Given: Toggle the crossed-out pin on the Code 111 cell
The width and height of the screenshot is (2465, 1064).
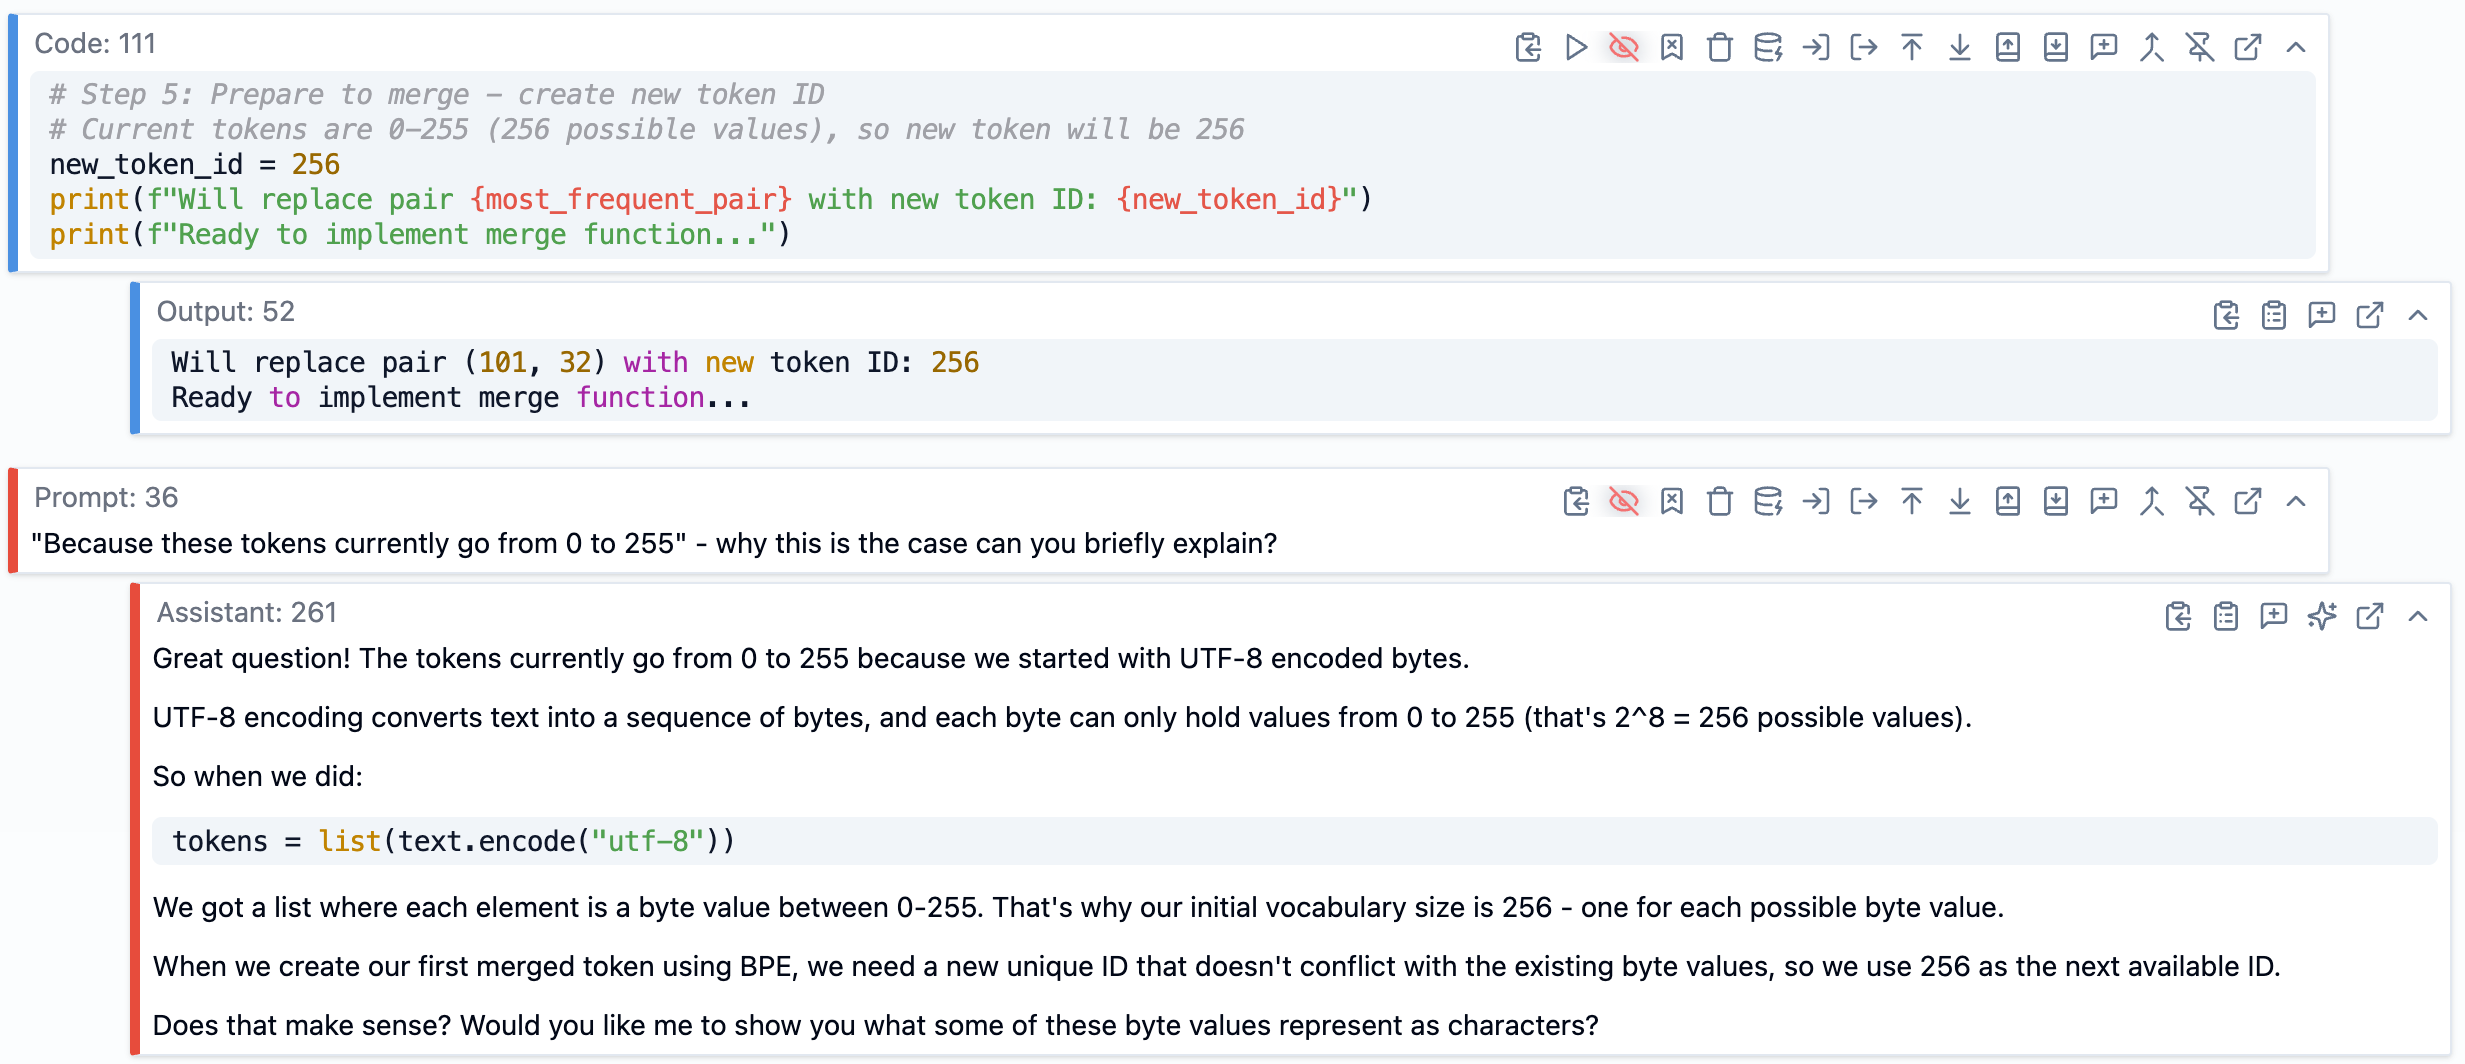Looking at the screenshot, I should point(2200,47).
